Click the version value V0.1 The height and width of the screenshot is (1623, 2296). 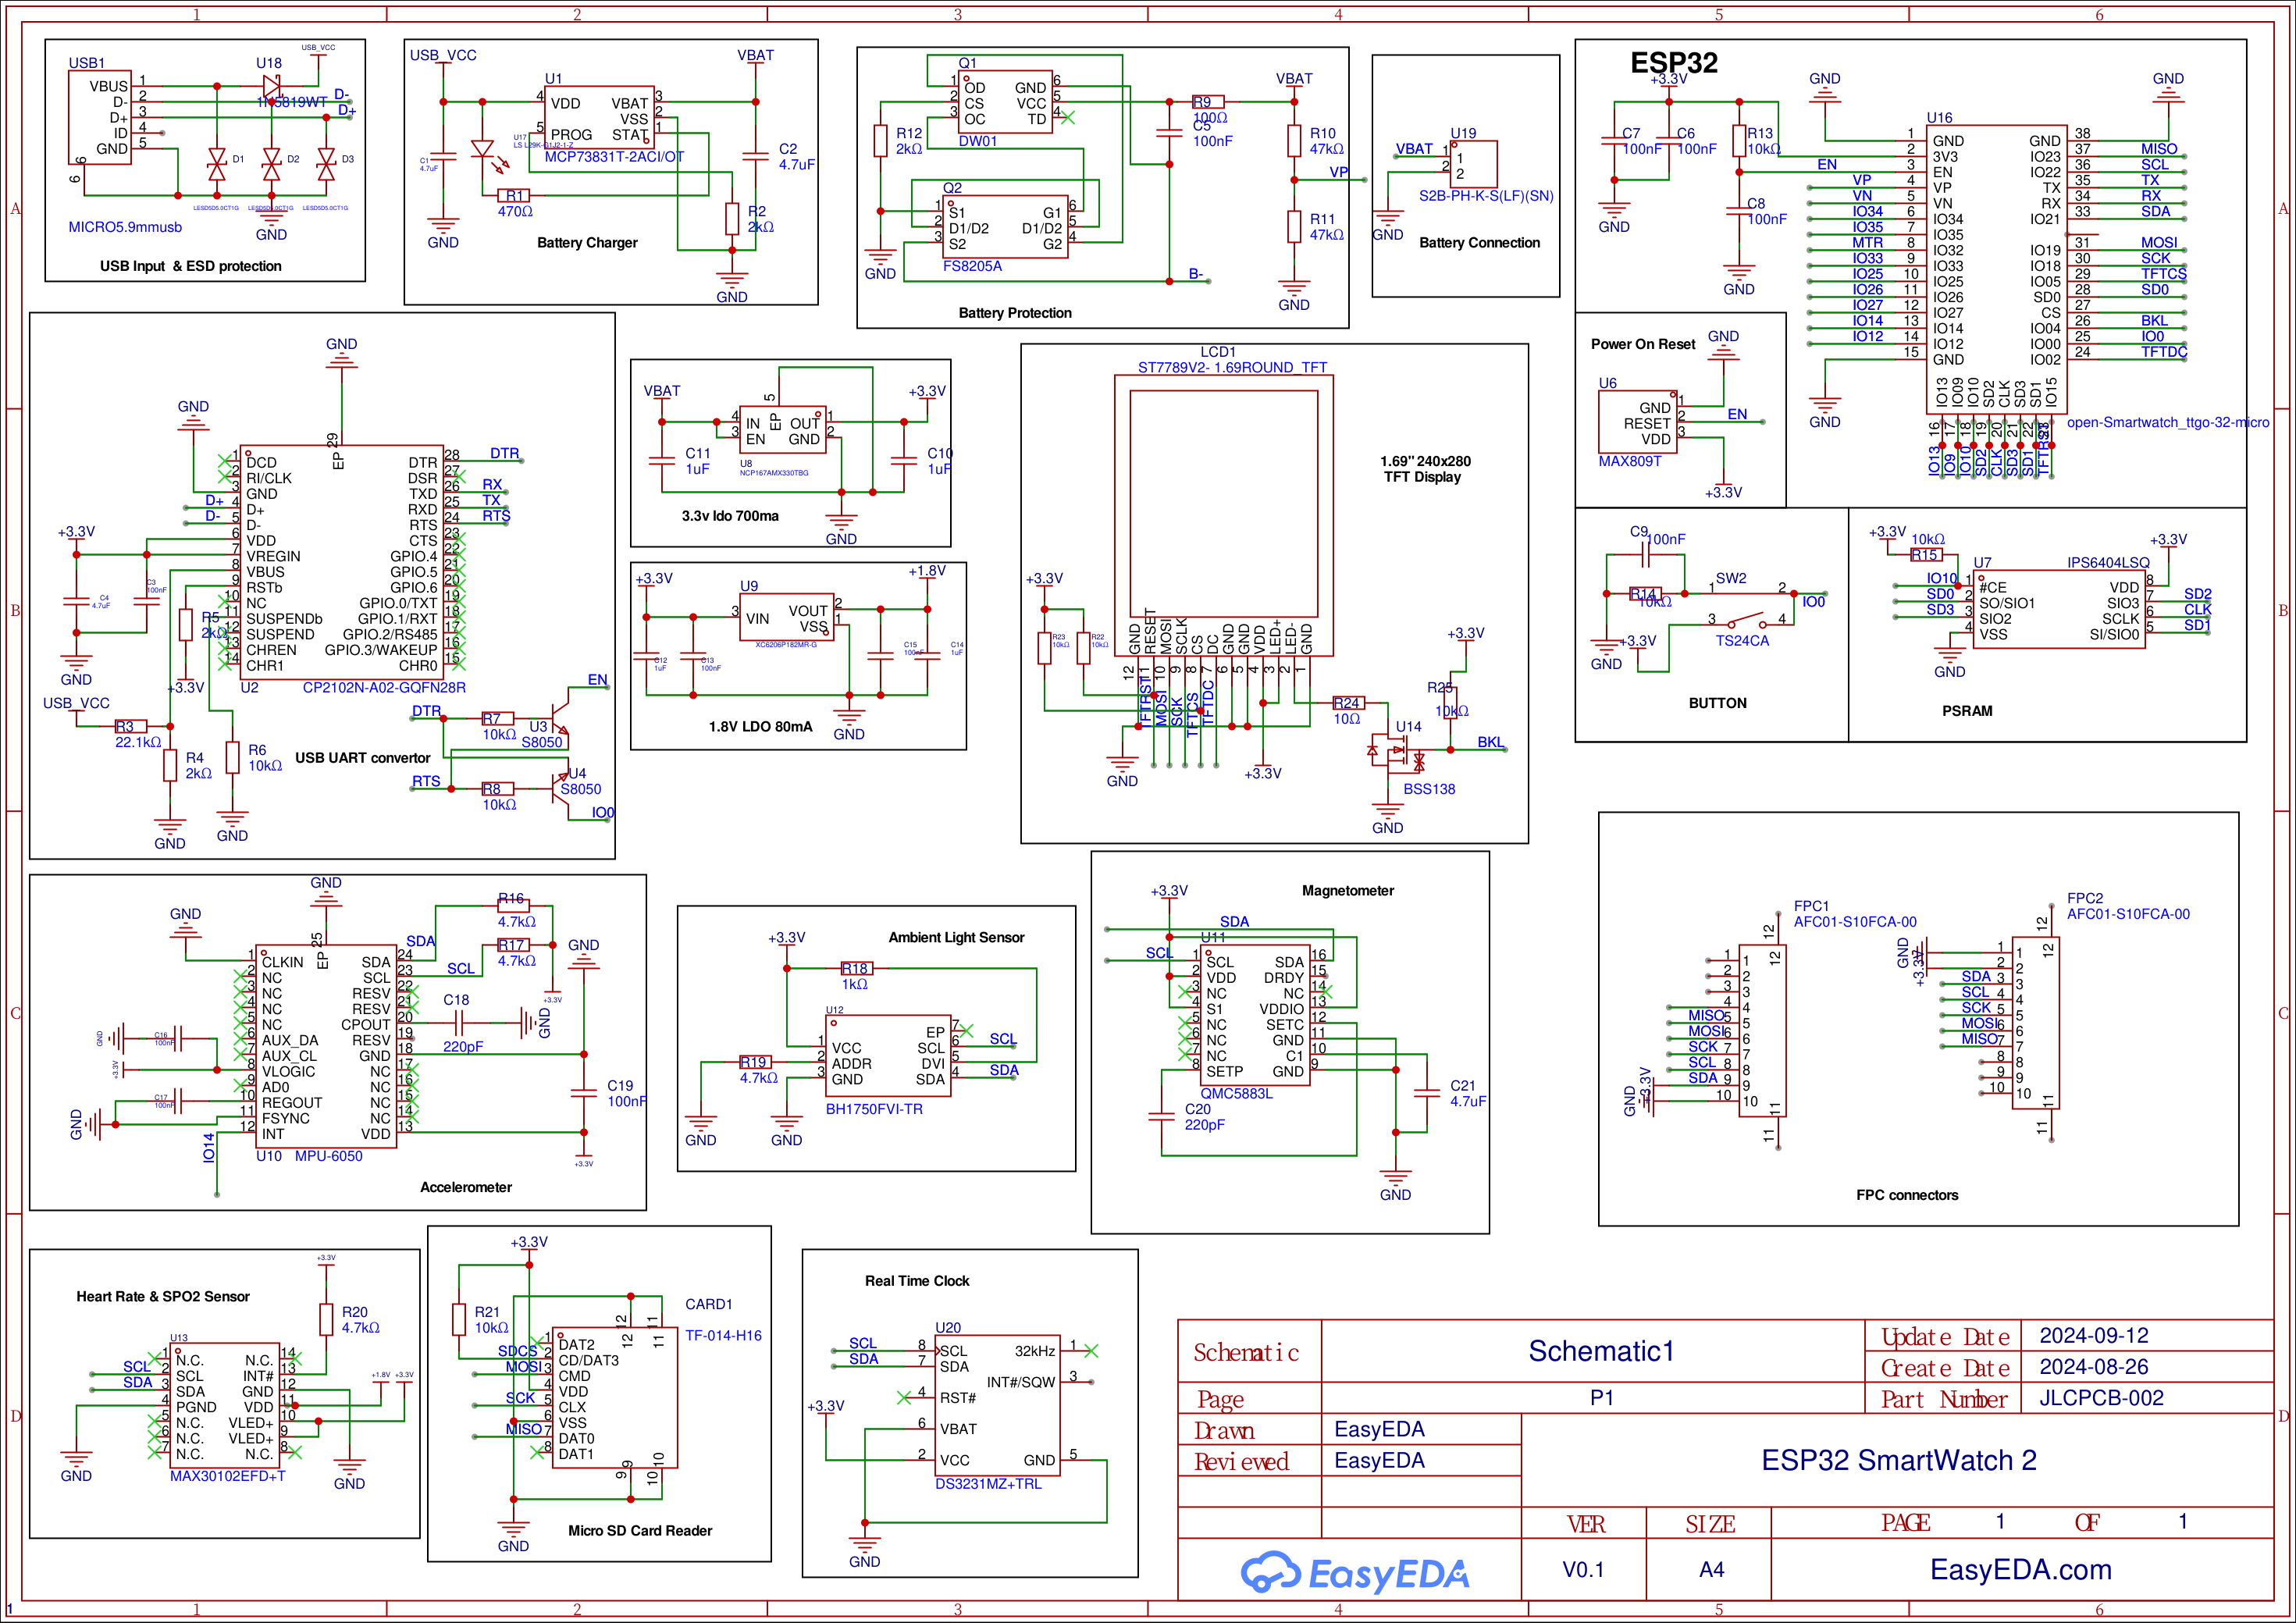coord(1583,1569)
